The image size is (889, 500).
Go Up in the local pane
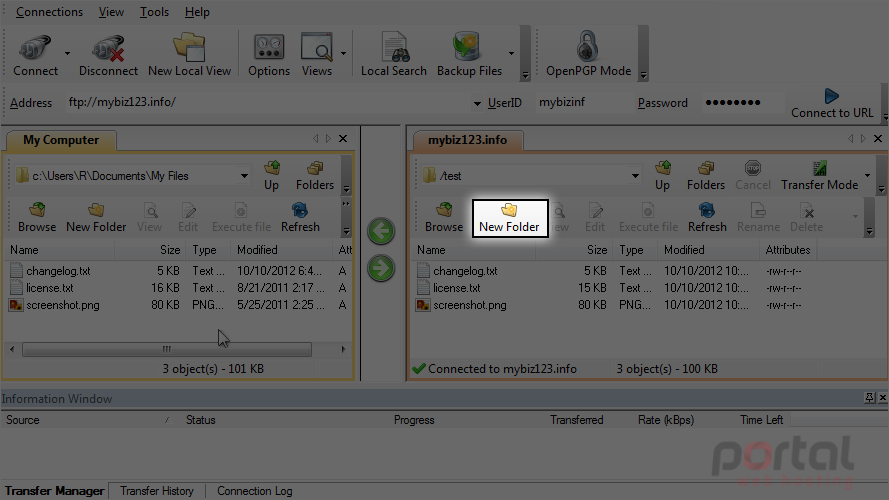272,176
